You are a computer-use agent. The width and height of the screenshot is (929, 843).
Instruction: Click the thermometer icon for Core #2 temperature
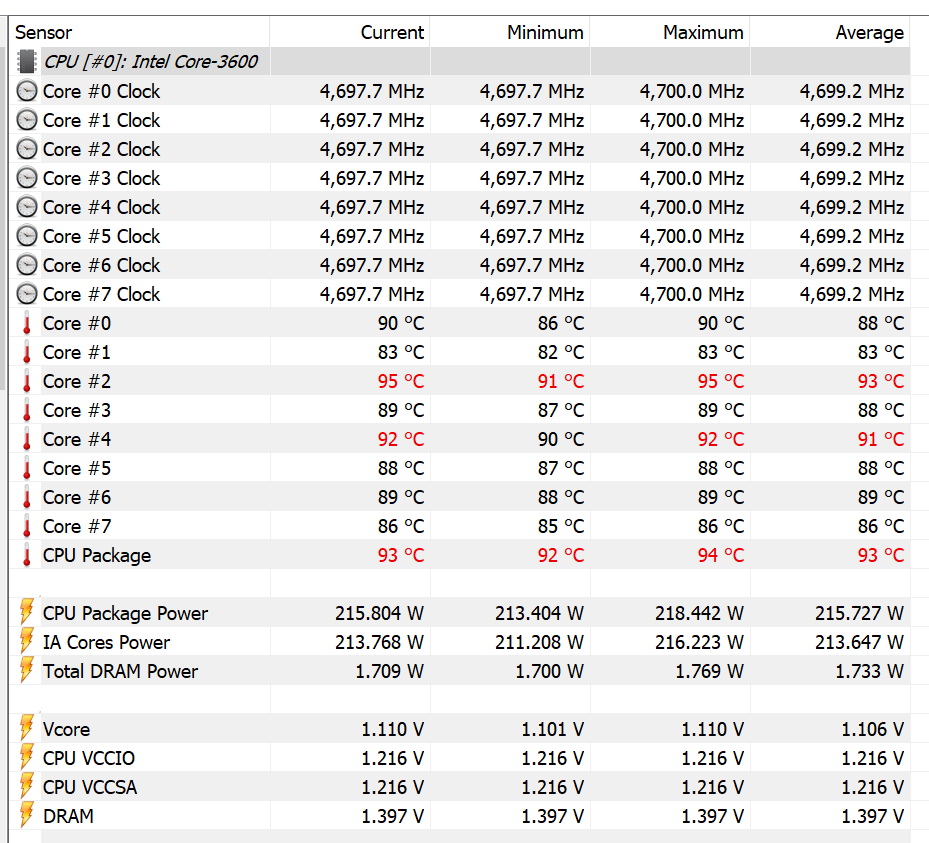[27, 382]
